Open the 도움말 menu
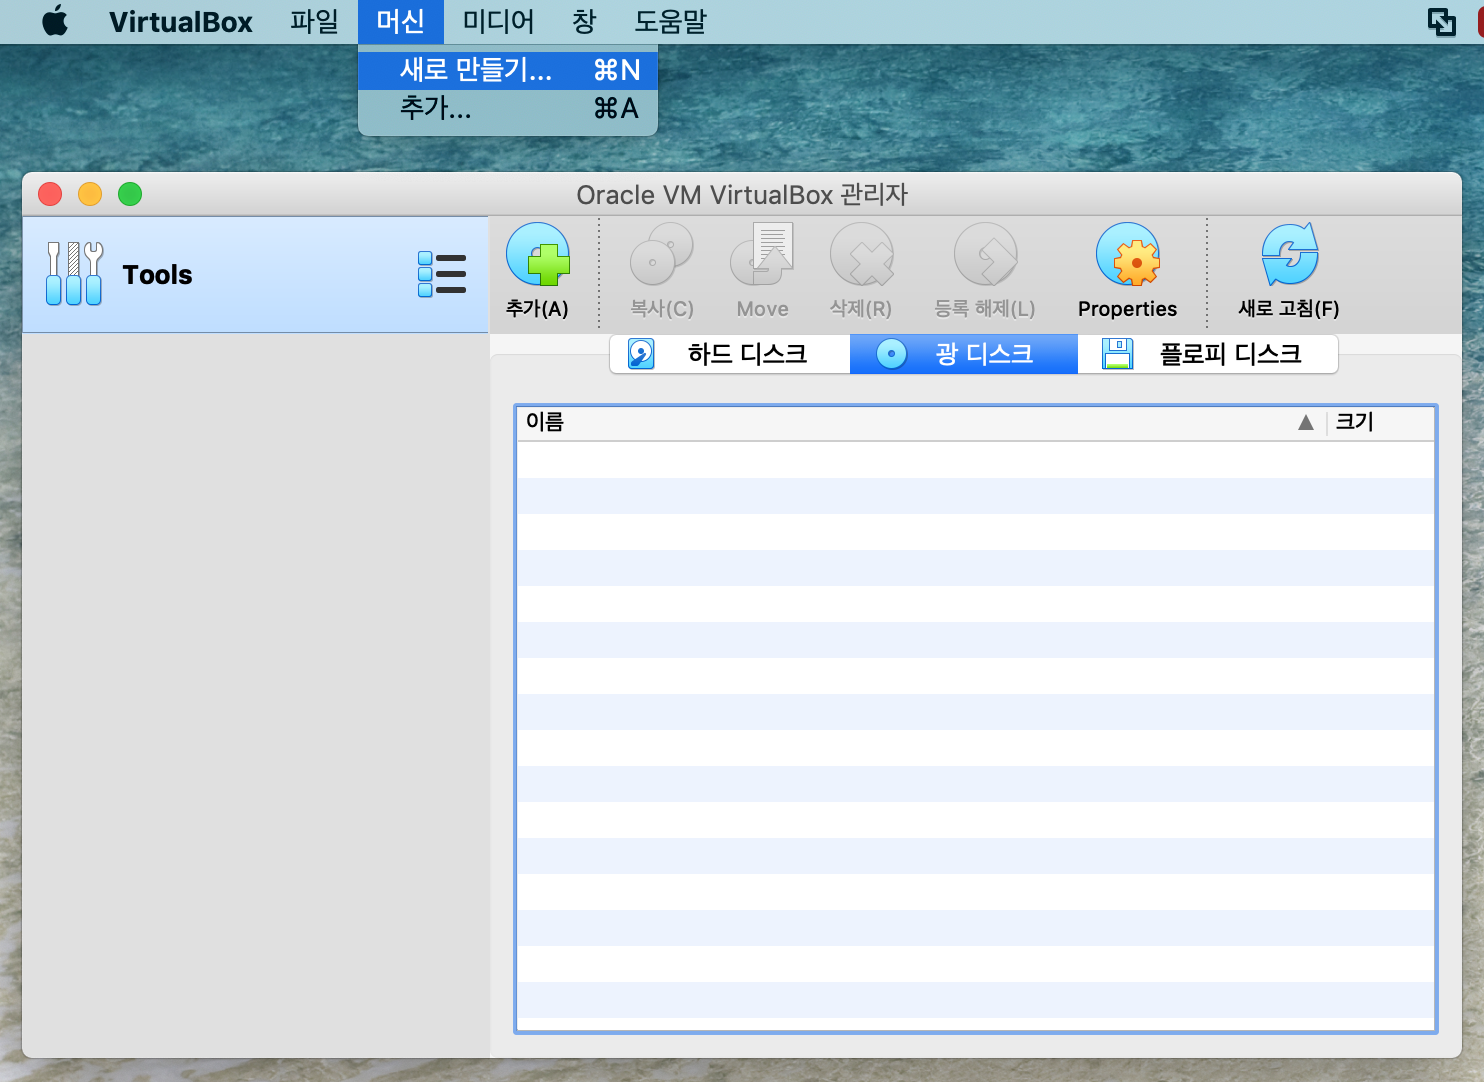Image resolution: width=1484 pixels, height=1082 pixels. coord(670,21)
